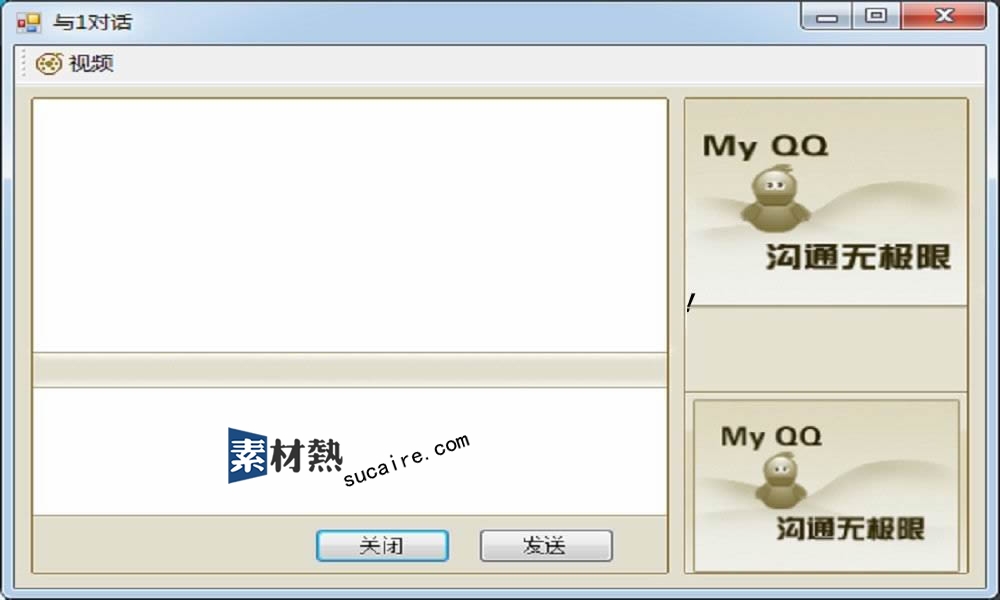Click the video camera reel icon
This screenshot has height=600, width=1000.
pyautogui.click(x=48, y=64)
